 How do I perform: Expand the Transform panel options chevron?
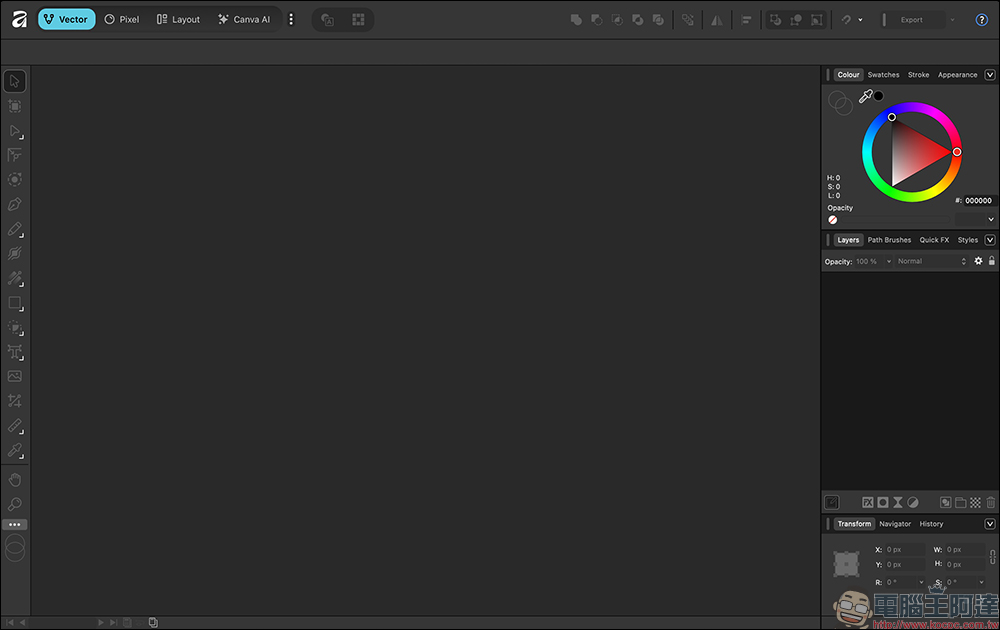(990, 523)
